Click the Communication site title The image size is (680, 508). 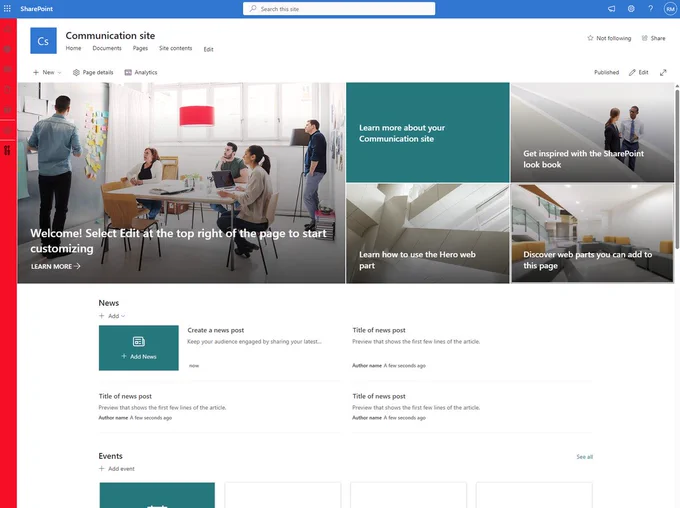point(110,36)
